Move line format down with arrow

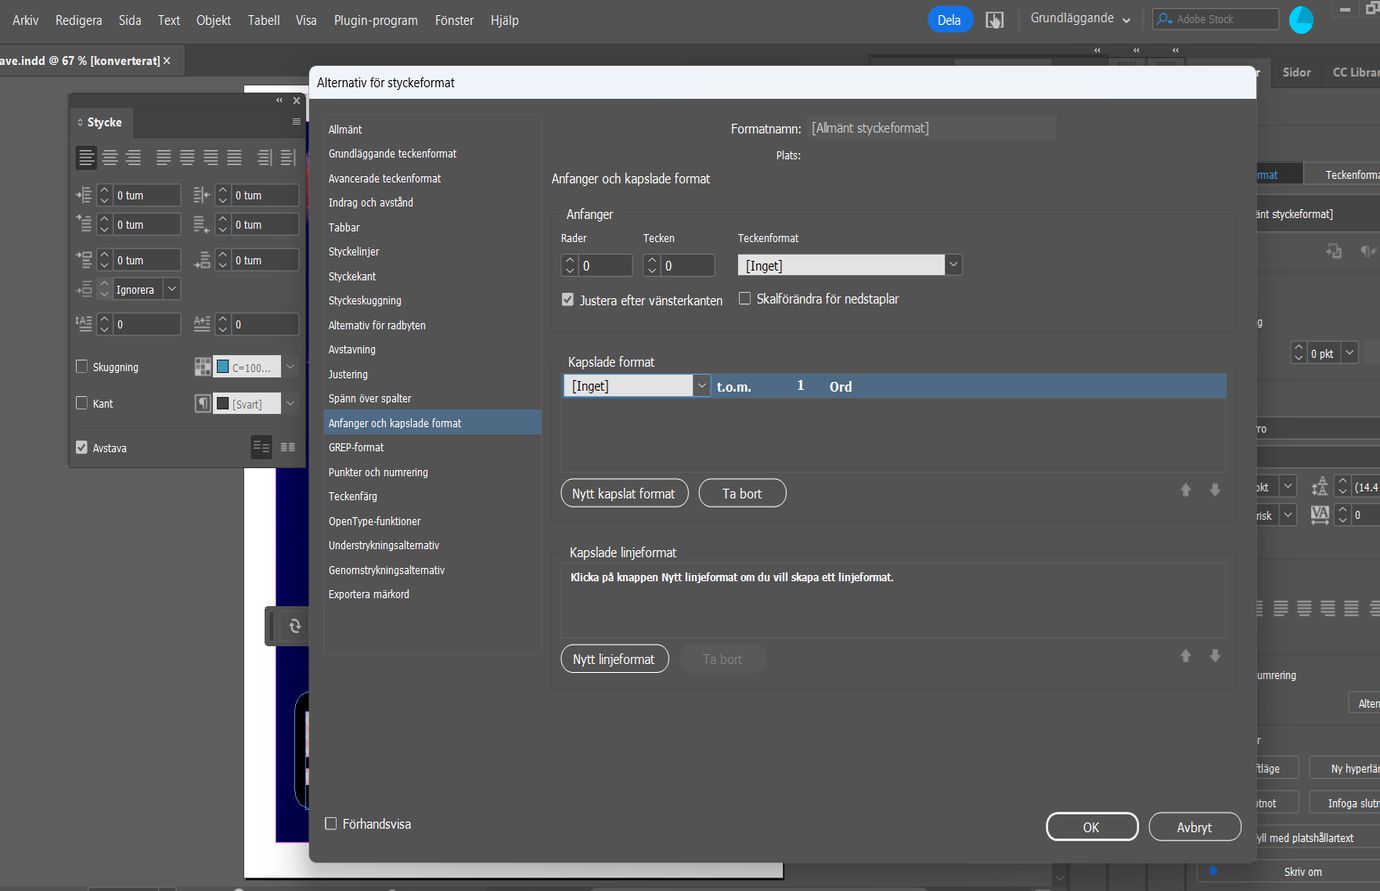tap(1215, 656)
